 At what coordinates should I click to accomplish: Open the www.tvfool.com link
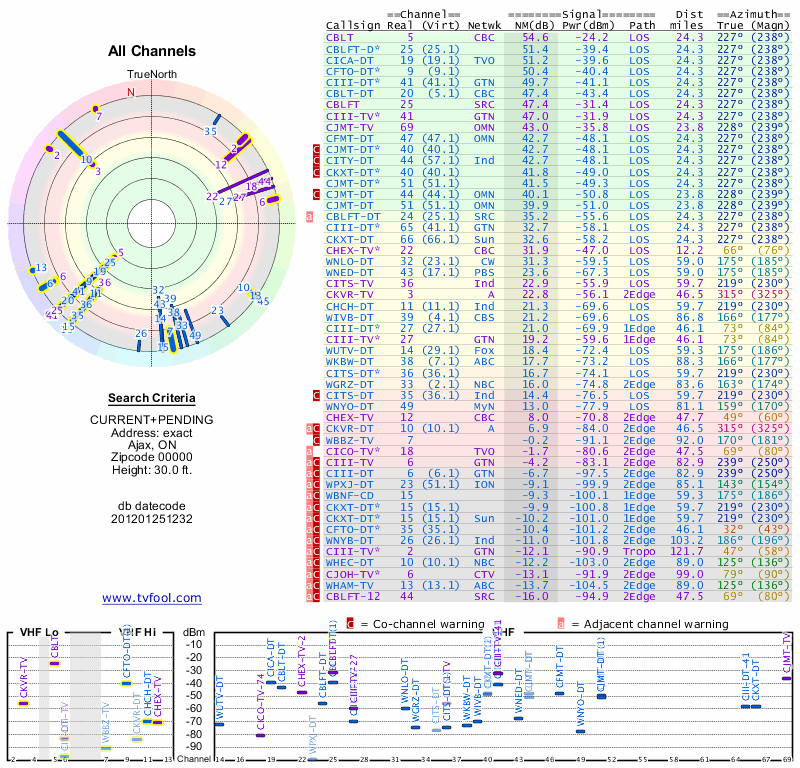[x=152, y=598]
